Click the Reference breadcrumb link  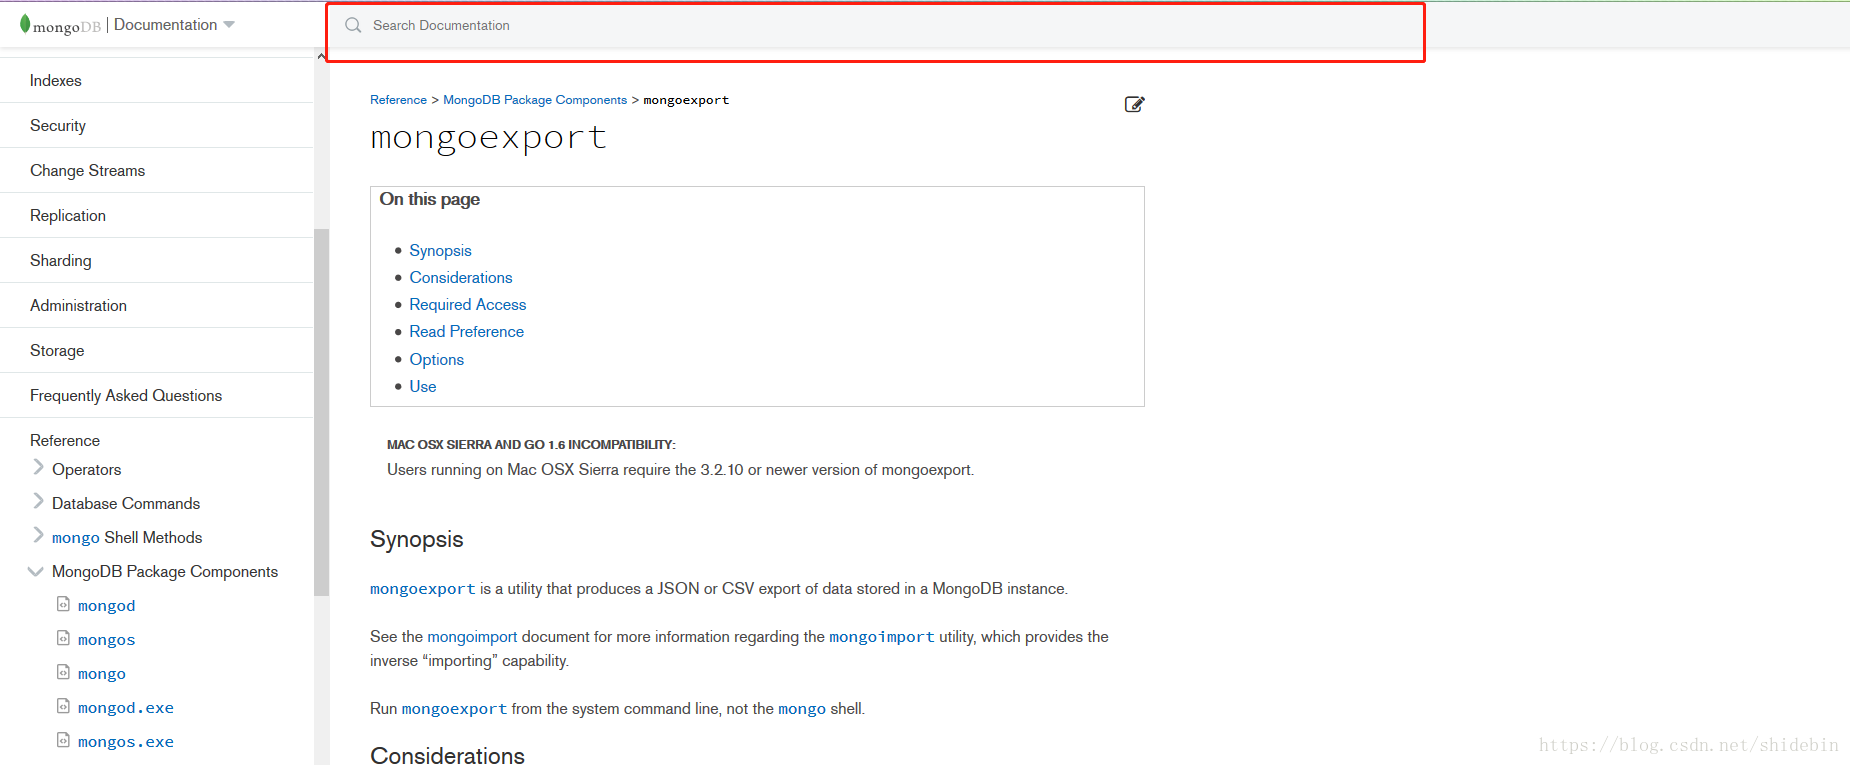pos(398,100)
